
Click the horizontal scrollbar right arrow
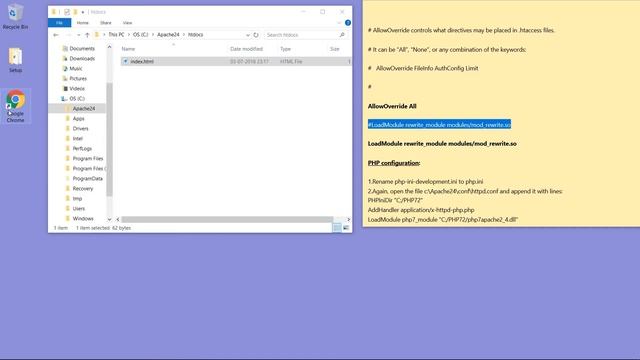pos(349,220)
